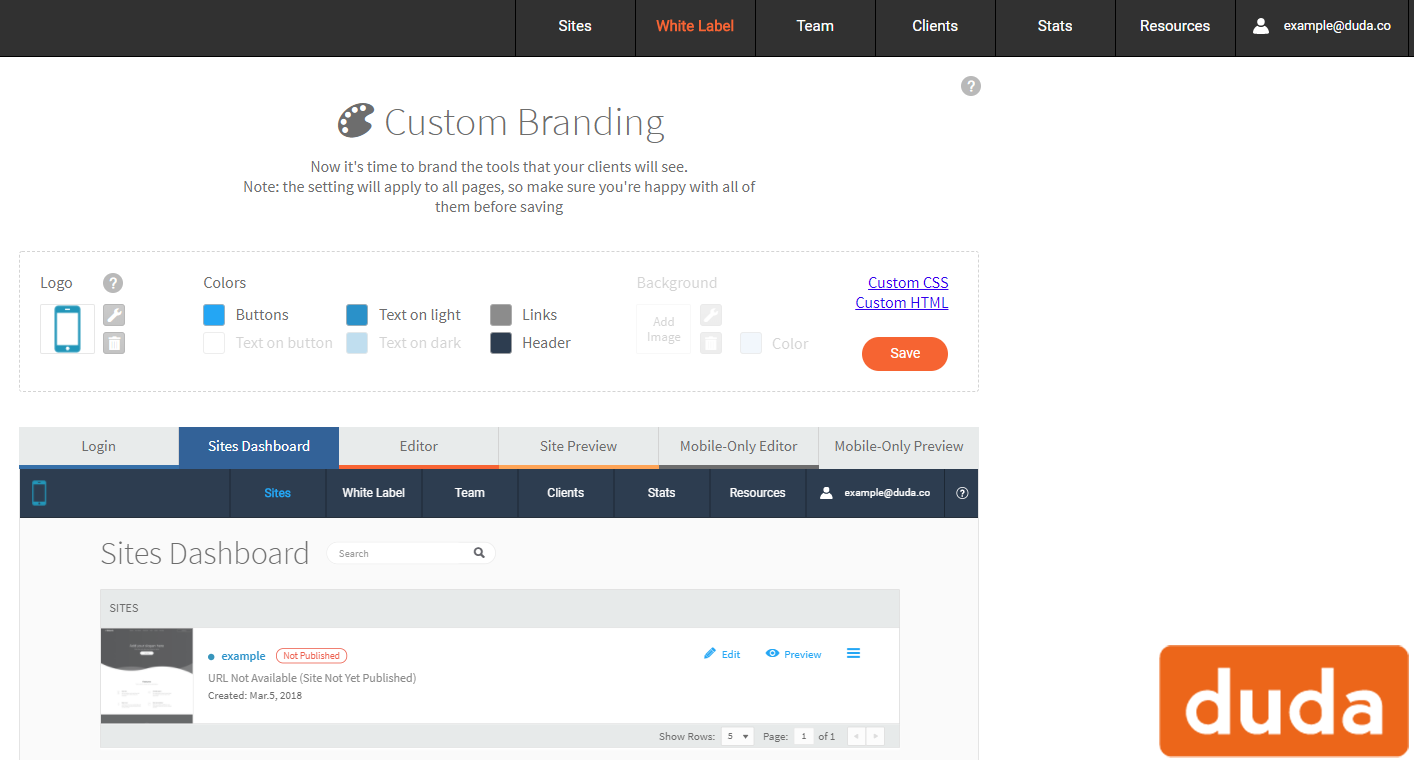Click the logo wrench edit icon

(x=114, y=315)
